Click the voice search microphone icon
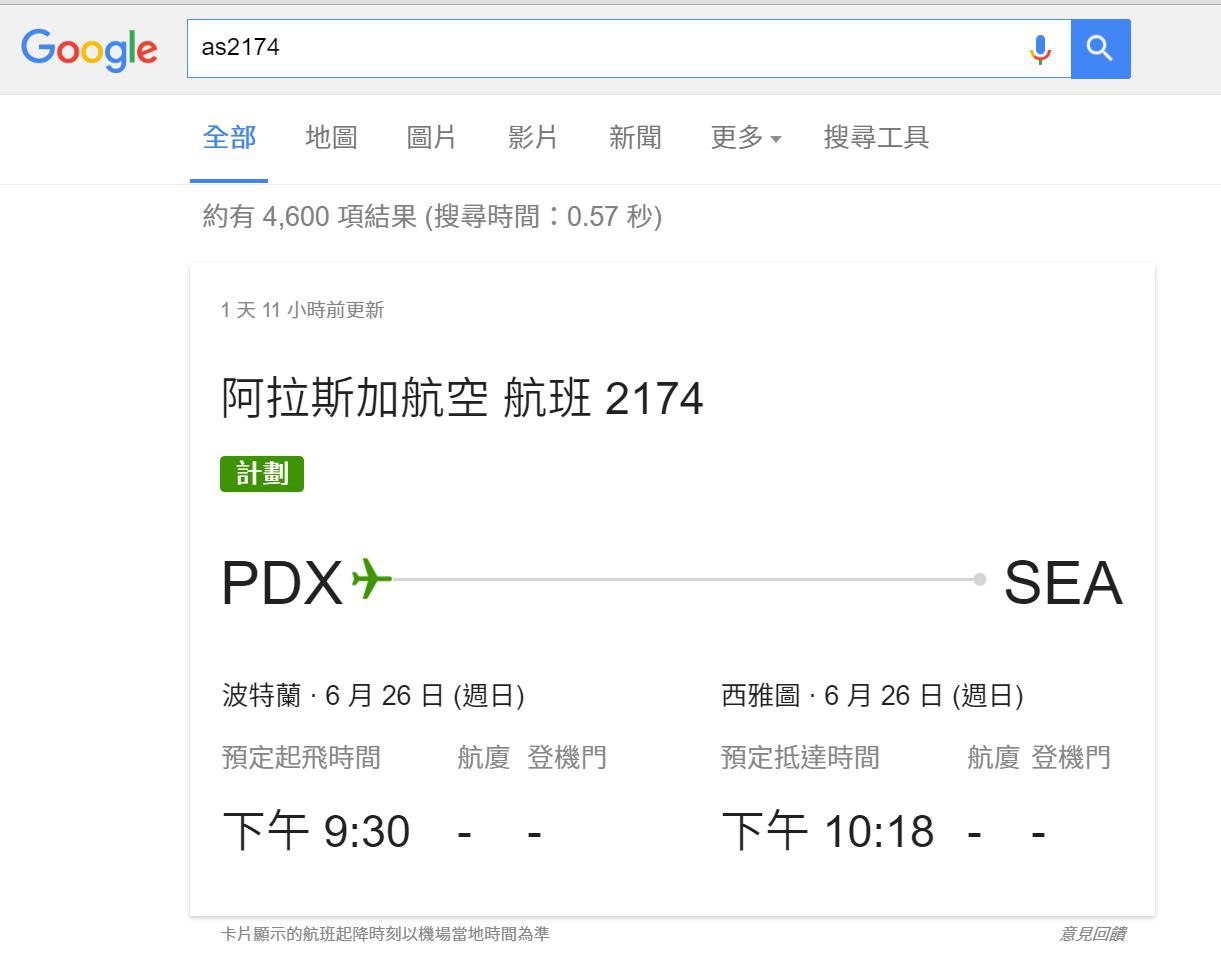Screen dimensions: 1221x955 [x=1040, y=48]
